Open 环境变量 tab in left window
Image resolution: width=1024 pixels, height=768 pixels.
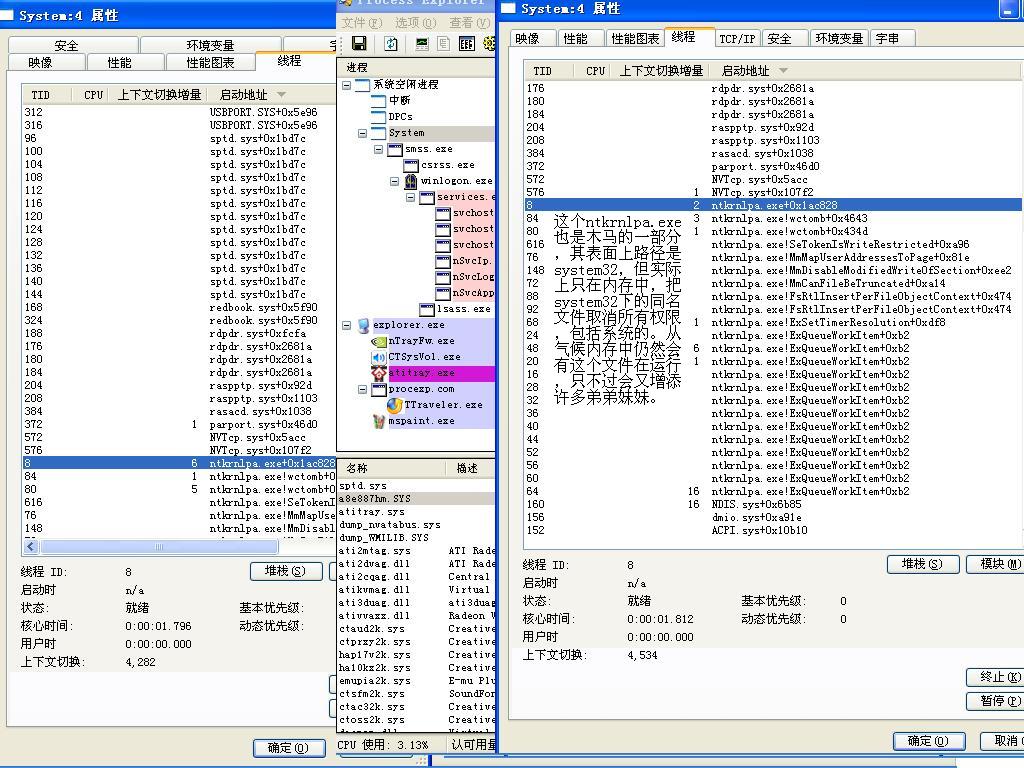210,45
